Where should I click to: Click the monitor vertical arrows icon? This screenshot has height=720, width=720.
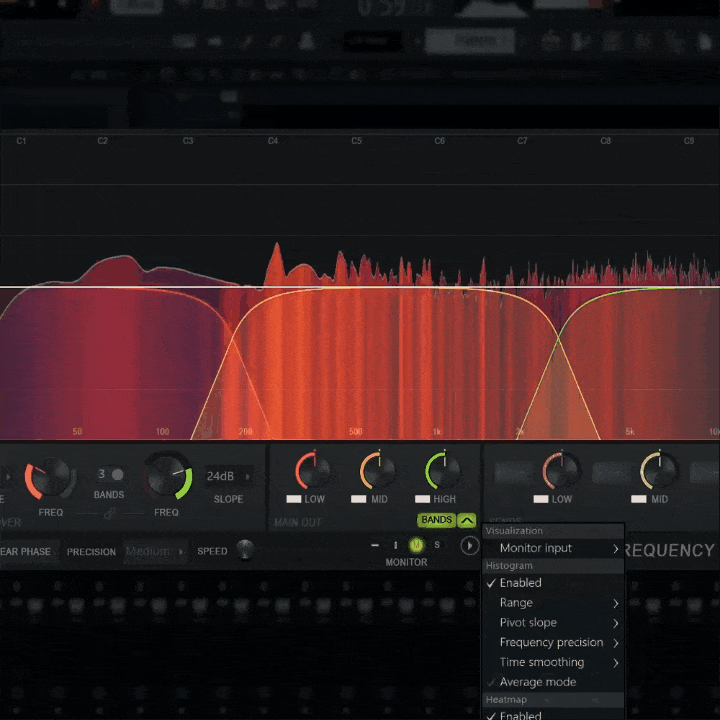click(x=395, y=545)
